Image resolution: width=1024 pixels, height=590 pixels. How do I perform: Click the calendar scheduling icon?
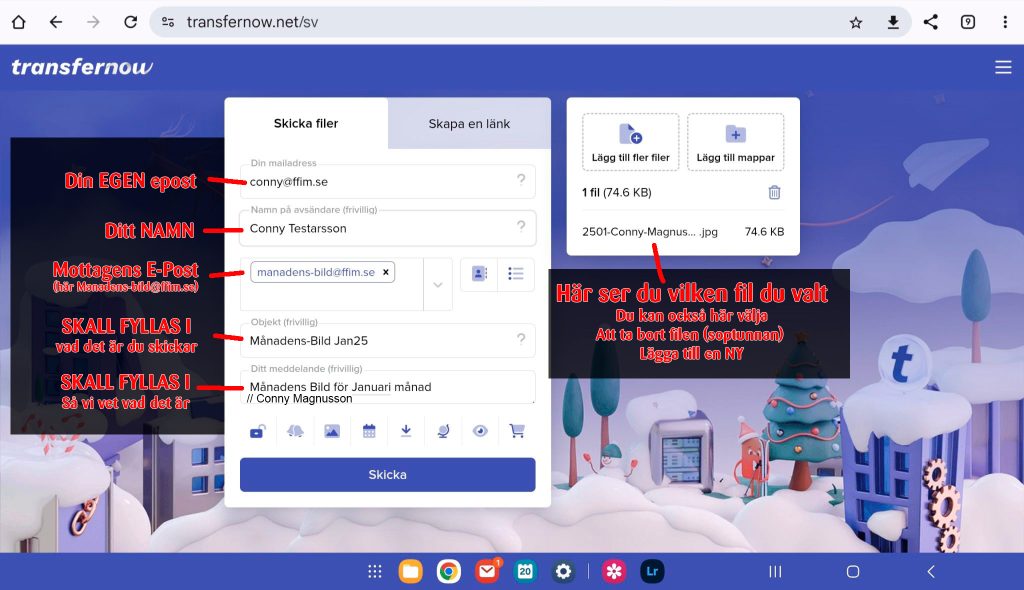pos(369,432)
